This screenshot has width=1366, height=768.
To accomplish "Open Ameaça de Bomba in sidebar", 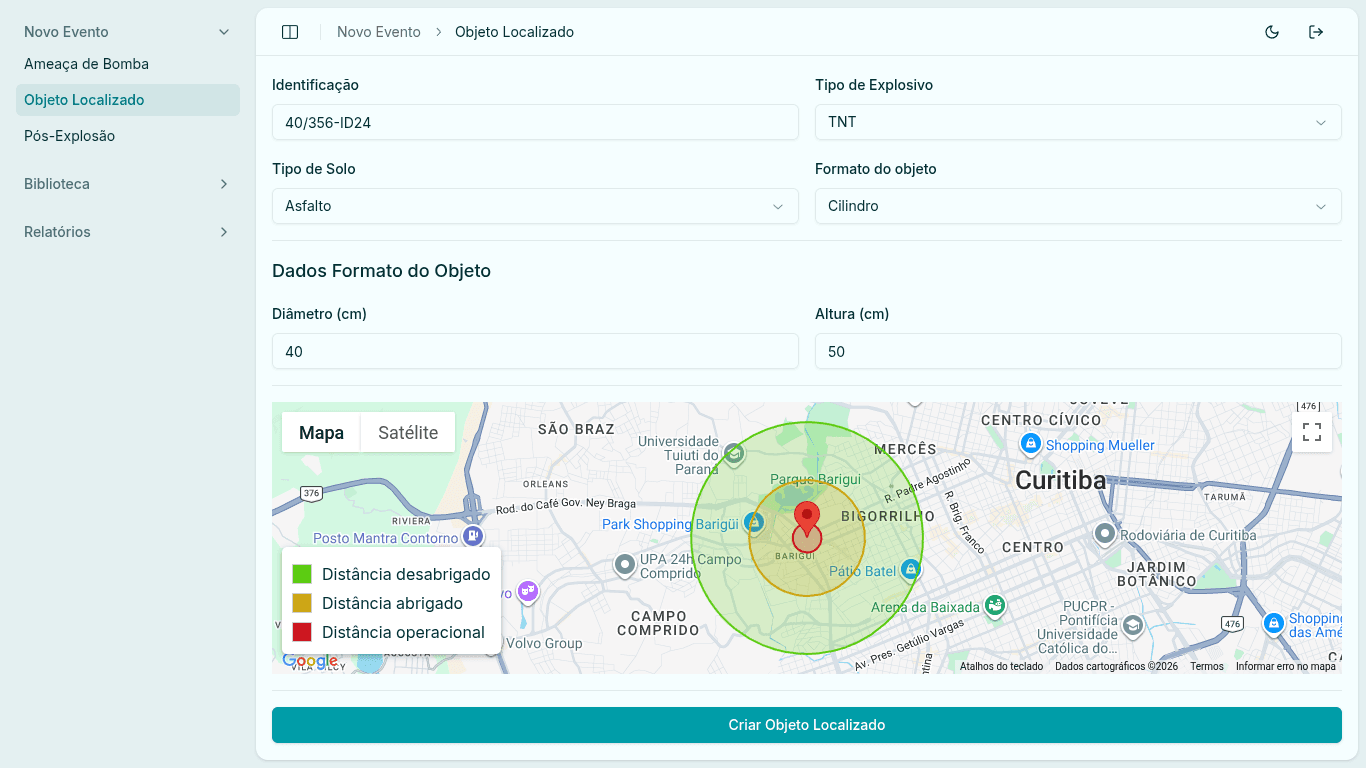I will (86, 64).
